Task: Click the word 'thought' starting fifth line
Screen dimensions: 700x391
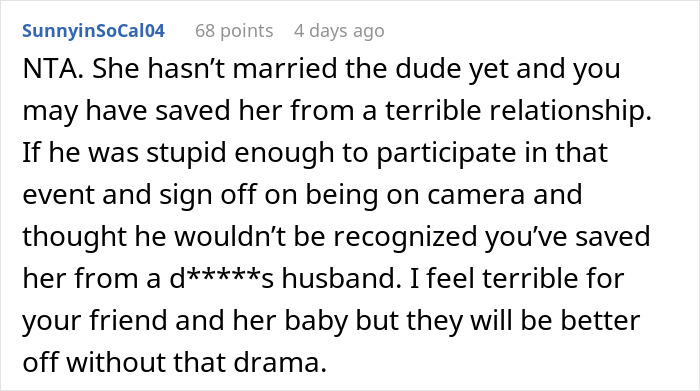Action: (75, 237)
